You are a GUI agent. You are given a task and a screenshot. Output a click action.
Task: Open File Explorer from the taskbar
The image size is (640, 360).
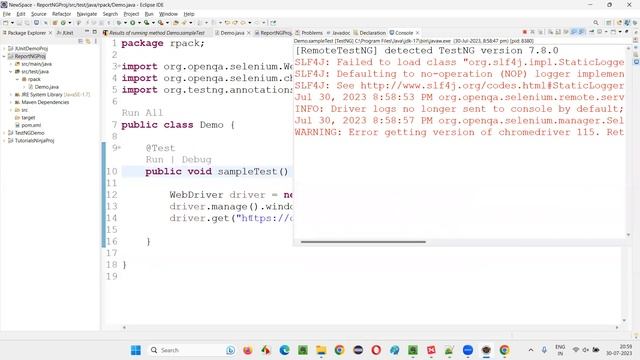pos(321,350)
